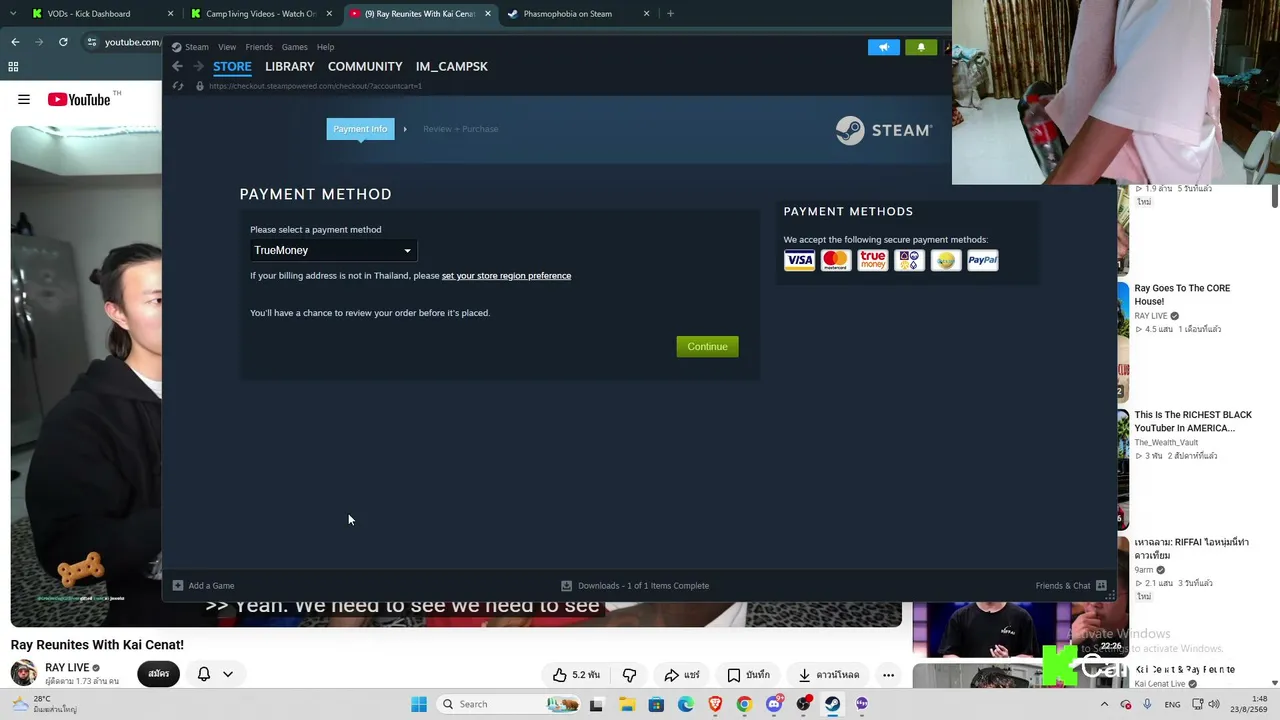Switch to VODs - Kick Dashboard tab
This screenshot has width=1280, height=720.
tap(104, 14)
